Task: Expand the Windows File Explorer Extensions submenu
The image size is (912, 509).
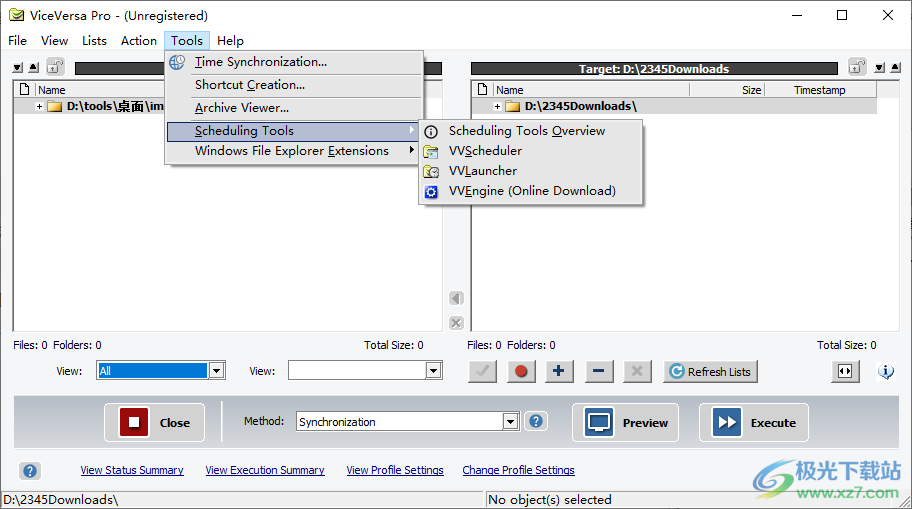Action: [x=291, y=151]
